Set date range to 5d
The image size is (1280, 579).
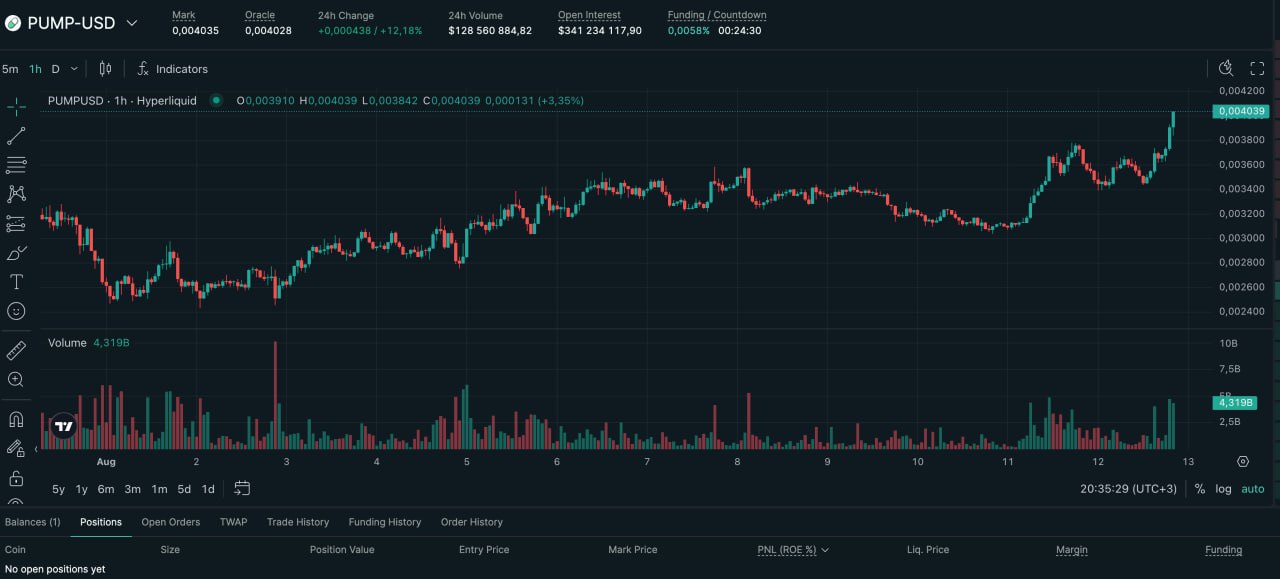click(184, 489)
